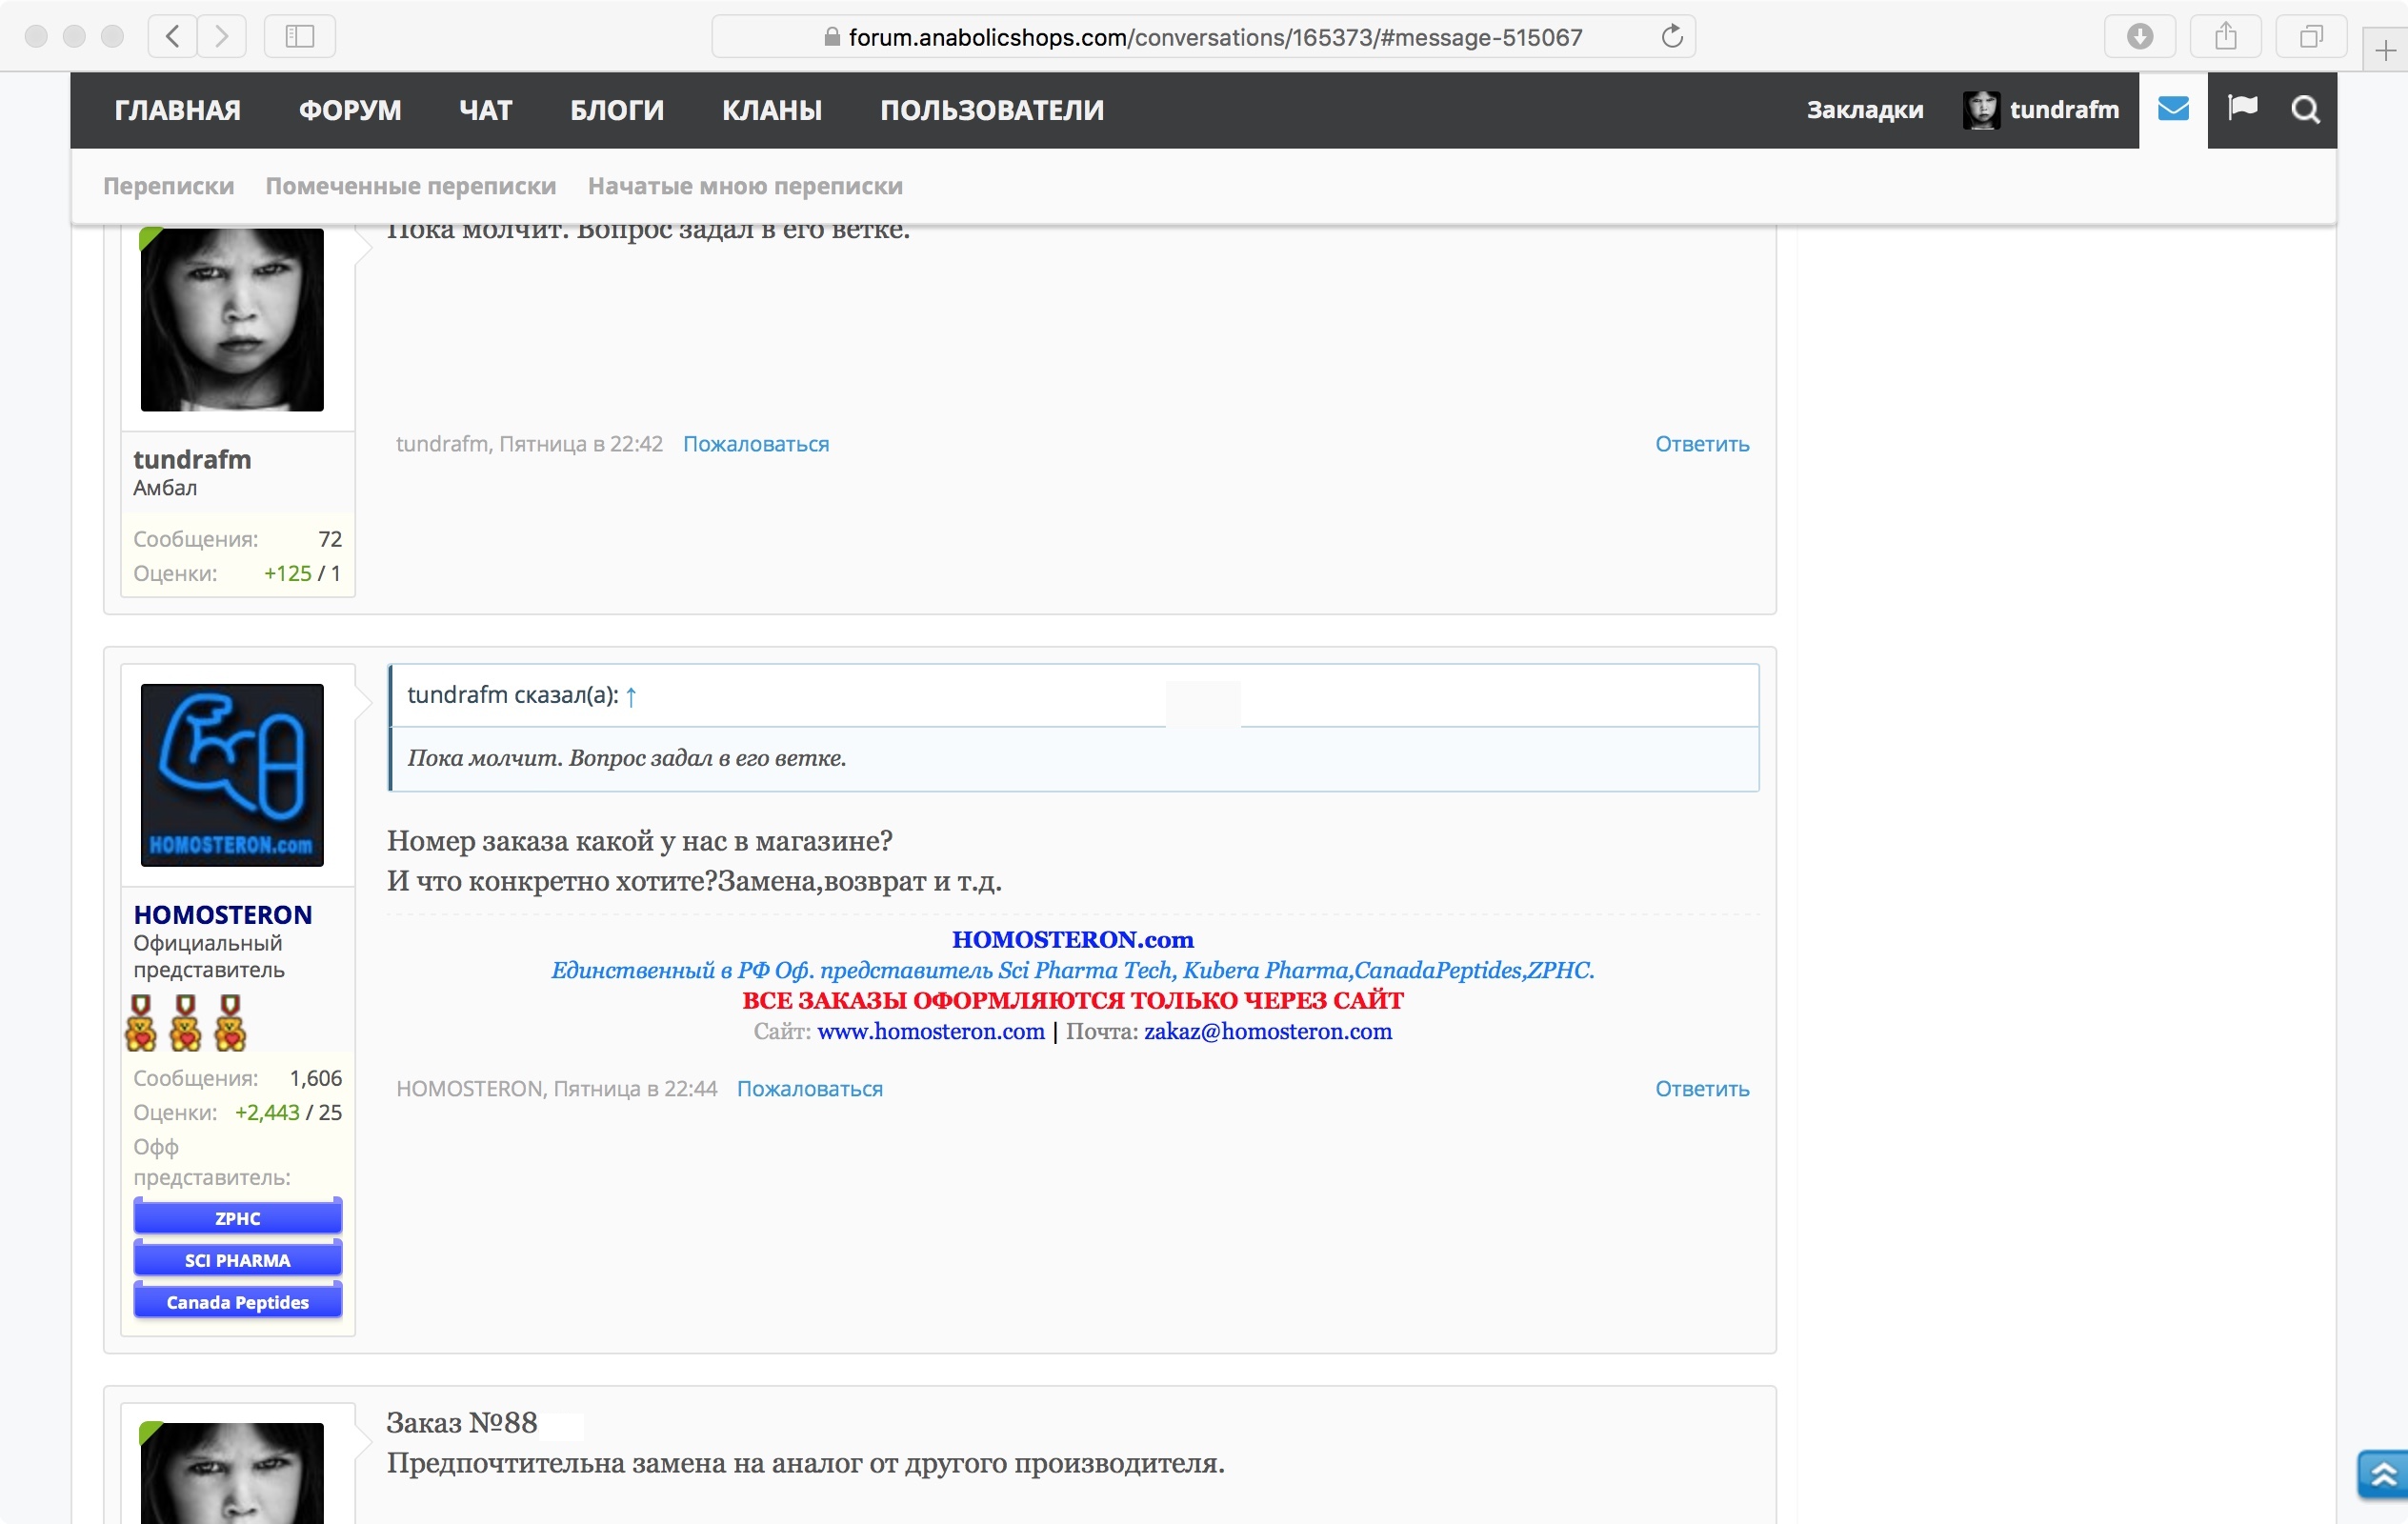Open Safari downloads icon
This screenshot has width=2408, height=1524.
(x=2139, y=37)
